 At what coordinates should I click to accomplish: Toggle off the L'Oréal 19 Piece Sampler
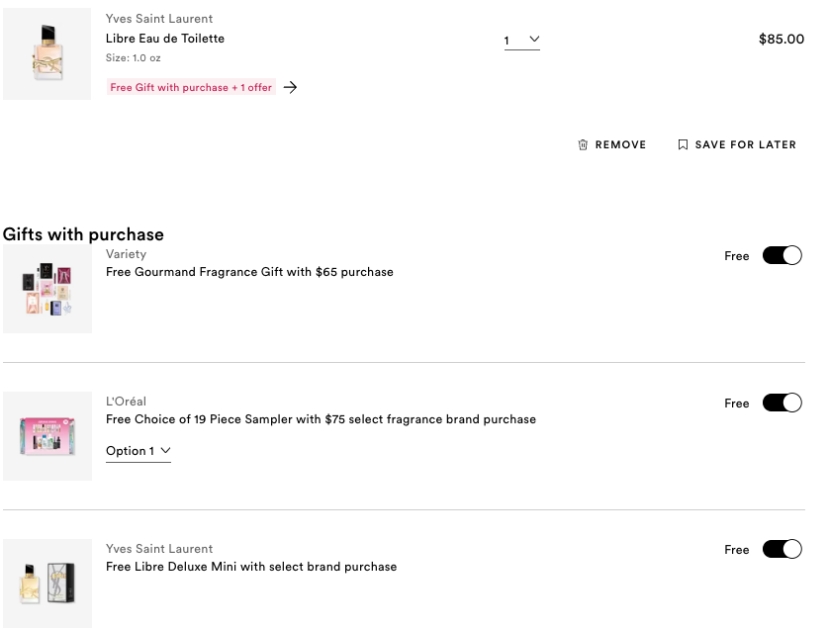[x=782, y=403]
